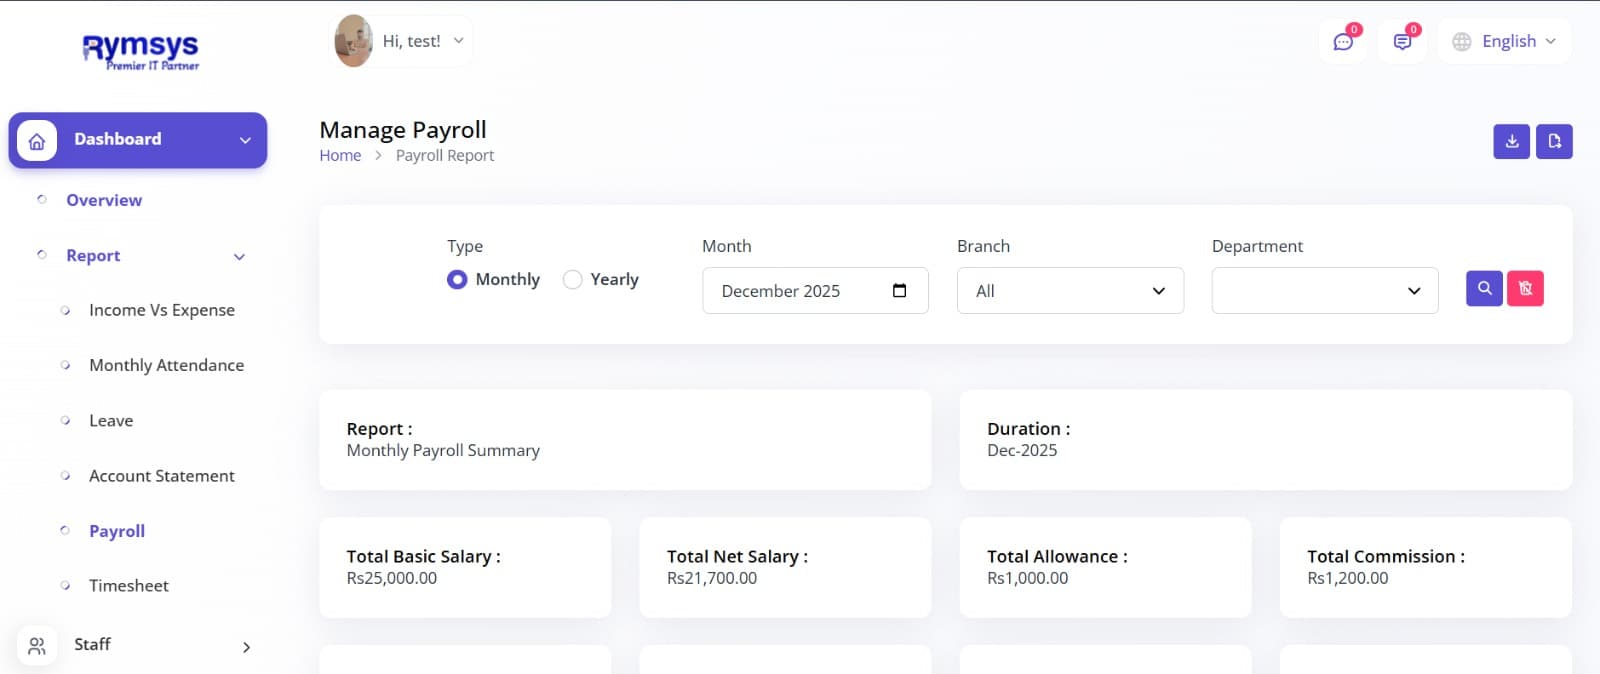This screenshot has height=674, width=1600.
Task: Open the Timesheet report link
Action: pos(128,586)
